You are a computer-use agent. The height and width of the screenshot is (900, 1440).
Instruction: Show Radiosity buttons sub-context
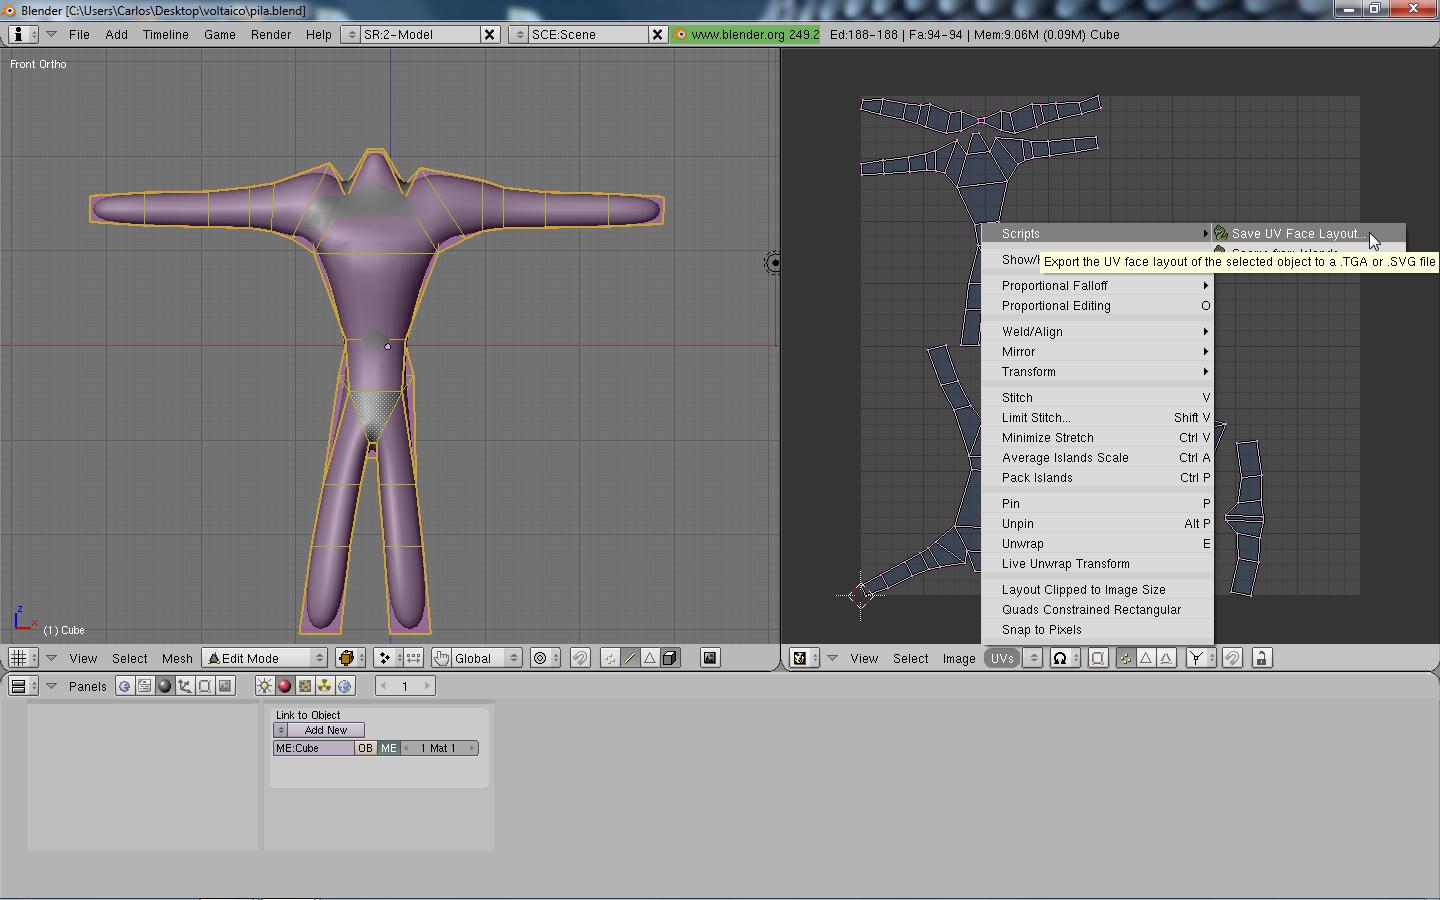pos(325,686)
